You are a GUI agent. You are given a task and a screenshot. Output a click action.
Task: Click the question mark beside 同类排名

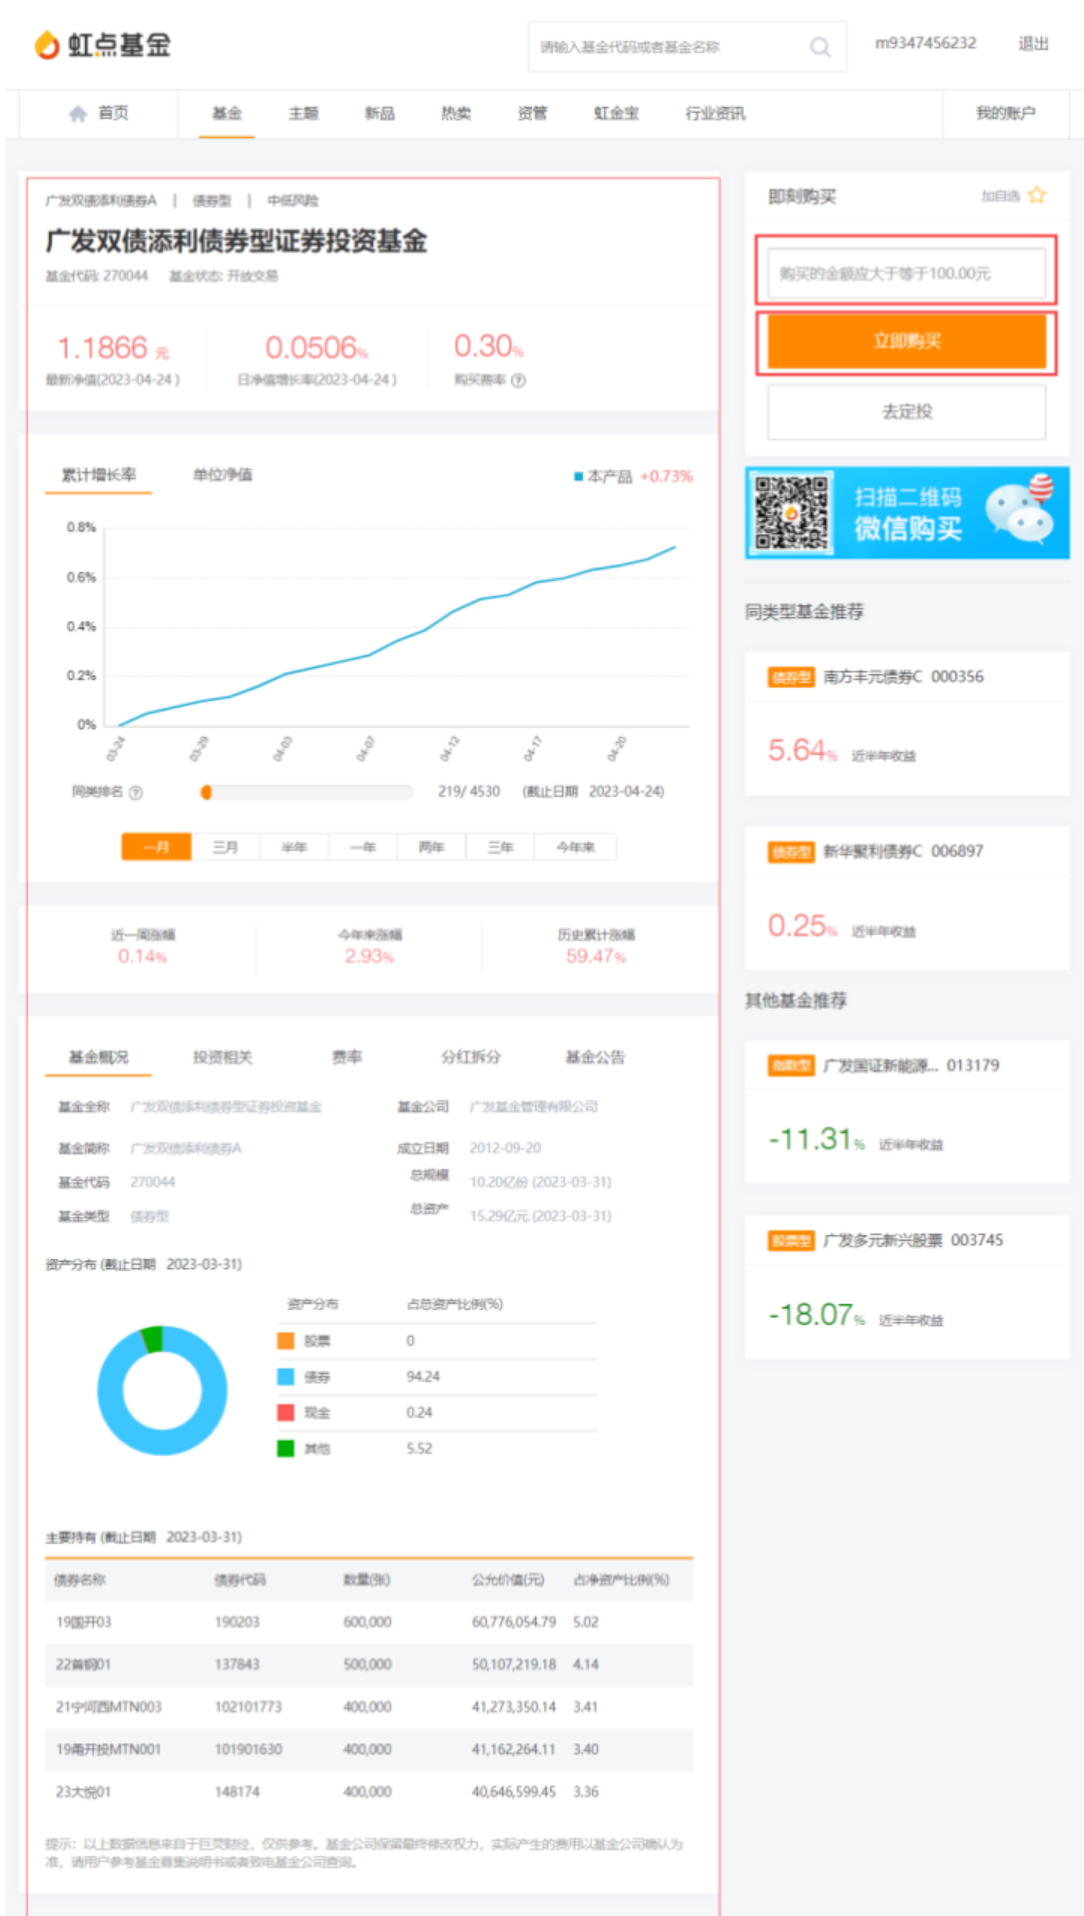pyautogui.click(x=136, y=792)
